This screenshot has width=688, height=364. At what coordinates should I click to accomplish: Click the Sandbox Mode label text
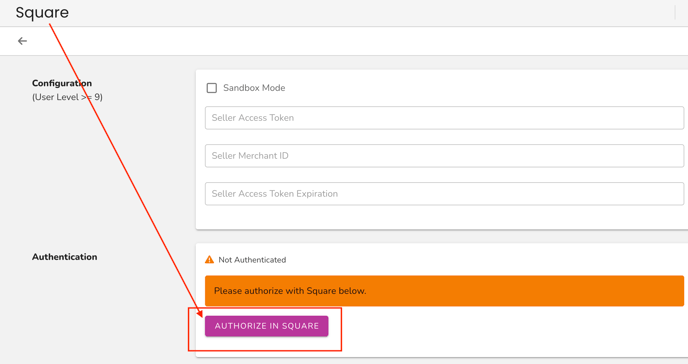click(x=254, y=88)
